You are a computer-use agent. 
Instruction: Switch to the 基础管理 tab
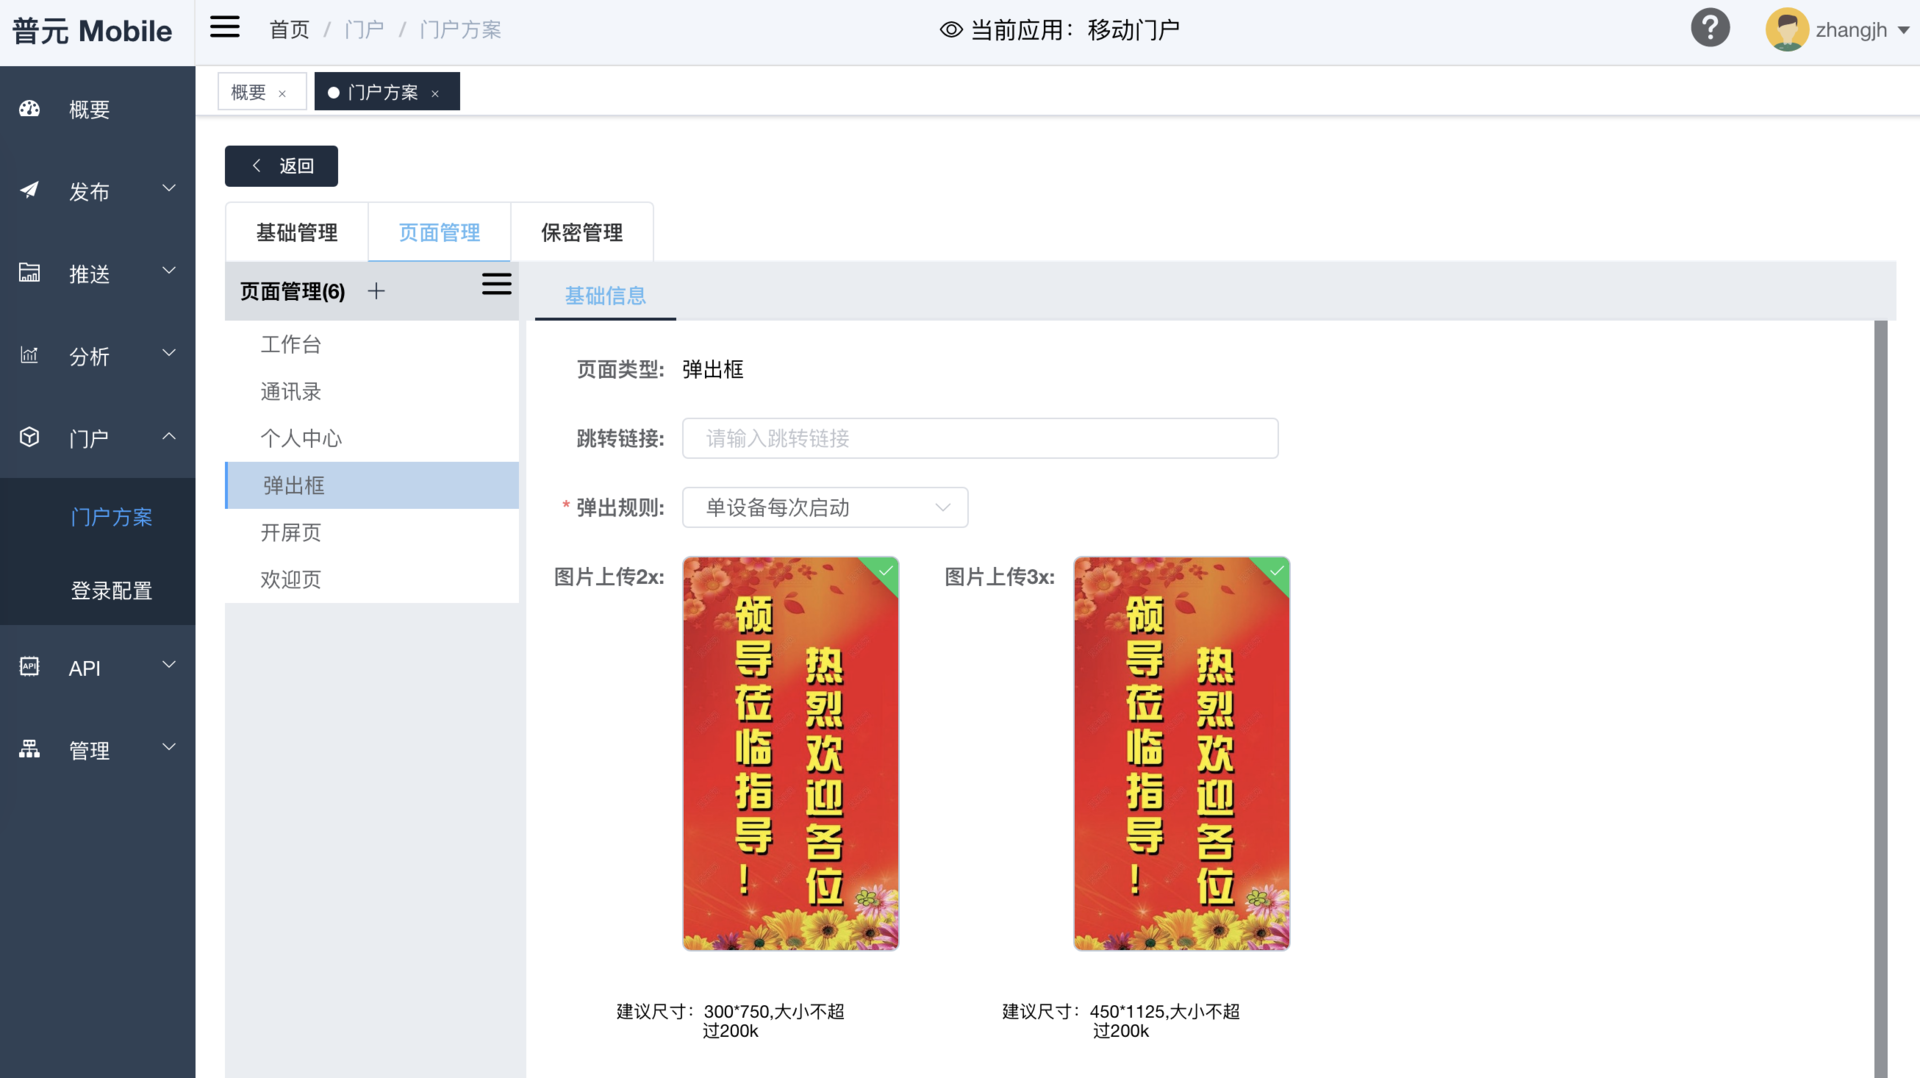point(297,232)
